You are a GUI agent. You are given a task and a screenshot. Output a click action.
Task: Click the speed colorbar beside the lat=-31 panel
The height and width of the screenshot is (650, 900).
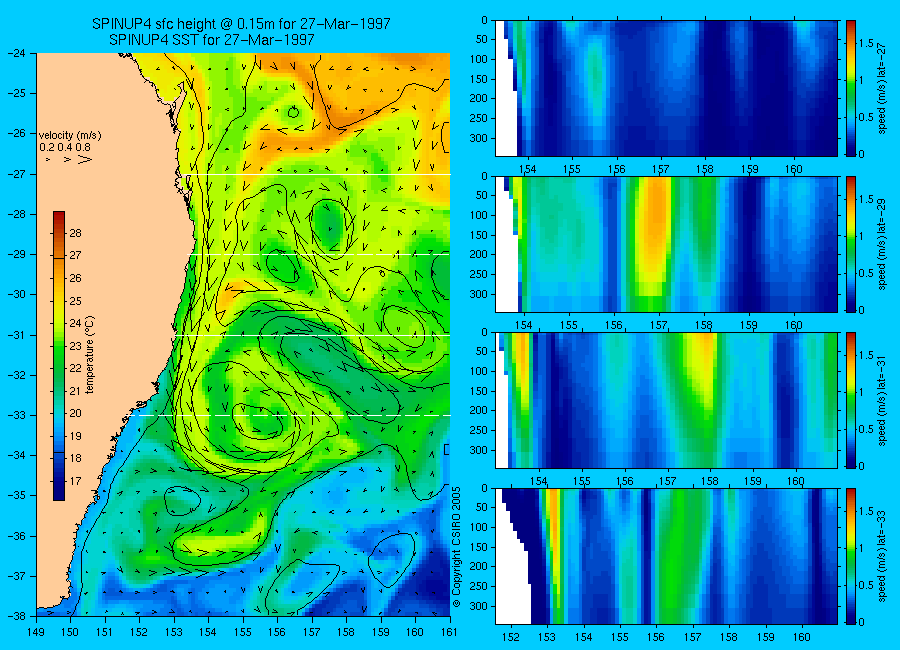click(x=850, y=400)
